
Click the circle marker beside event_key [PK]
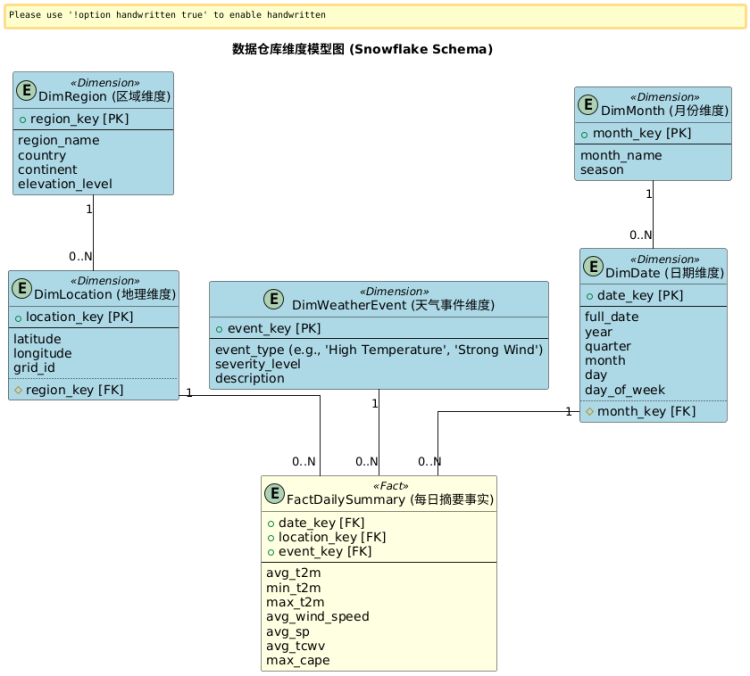pyautogui.click(x=219, y=329)
